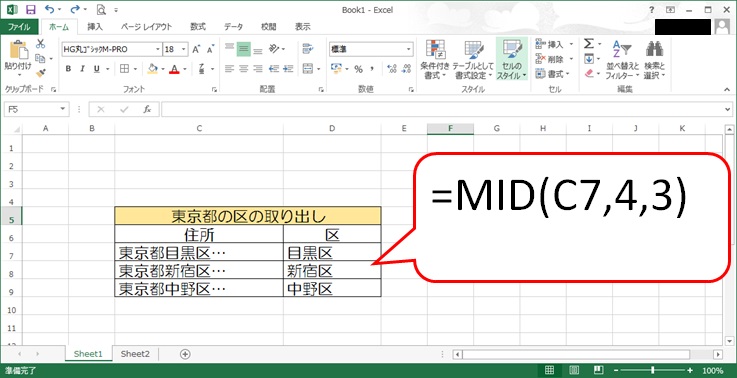Change text orientation with the angled icon
The height and width of the screenshot is (378, 737).
point(274,49)
